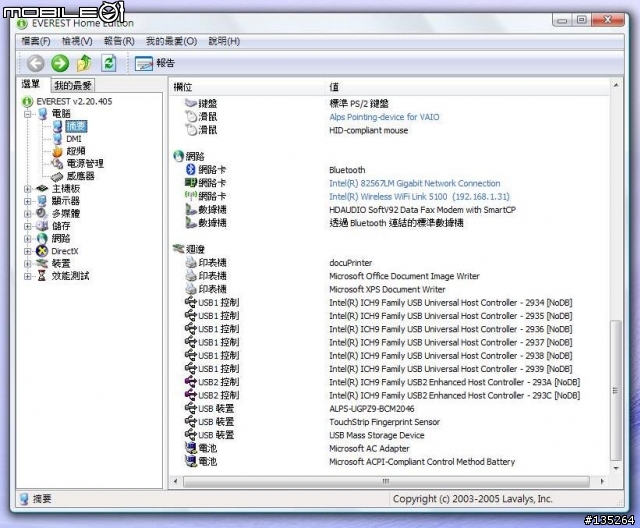This screenshot has height=528, width=640.
Task: Expand the 顯示器 tree node
Action: point(27,201)
